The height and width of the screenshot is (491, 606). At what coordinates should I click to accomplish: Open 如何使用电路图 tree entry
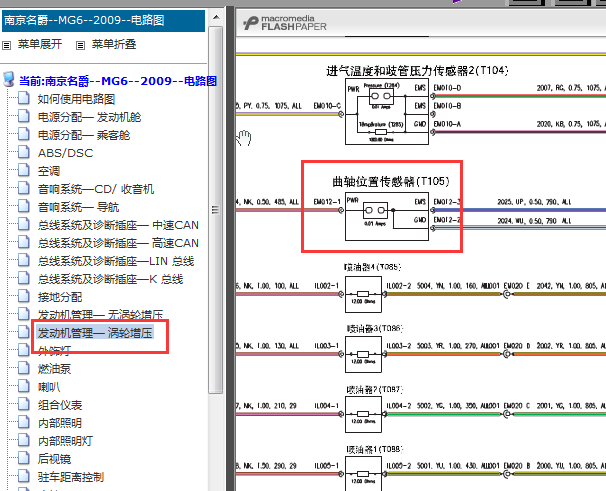[76, 99]
